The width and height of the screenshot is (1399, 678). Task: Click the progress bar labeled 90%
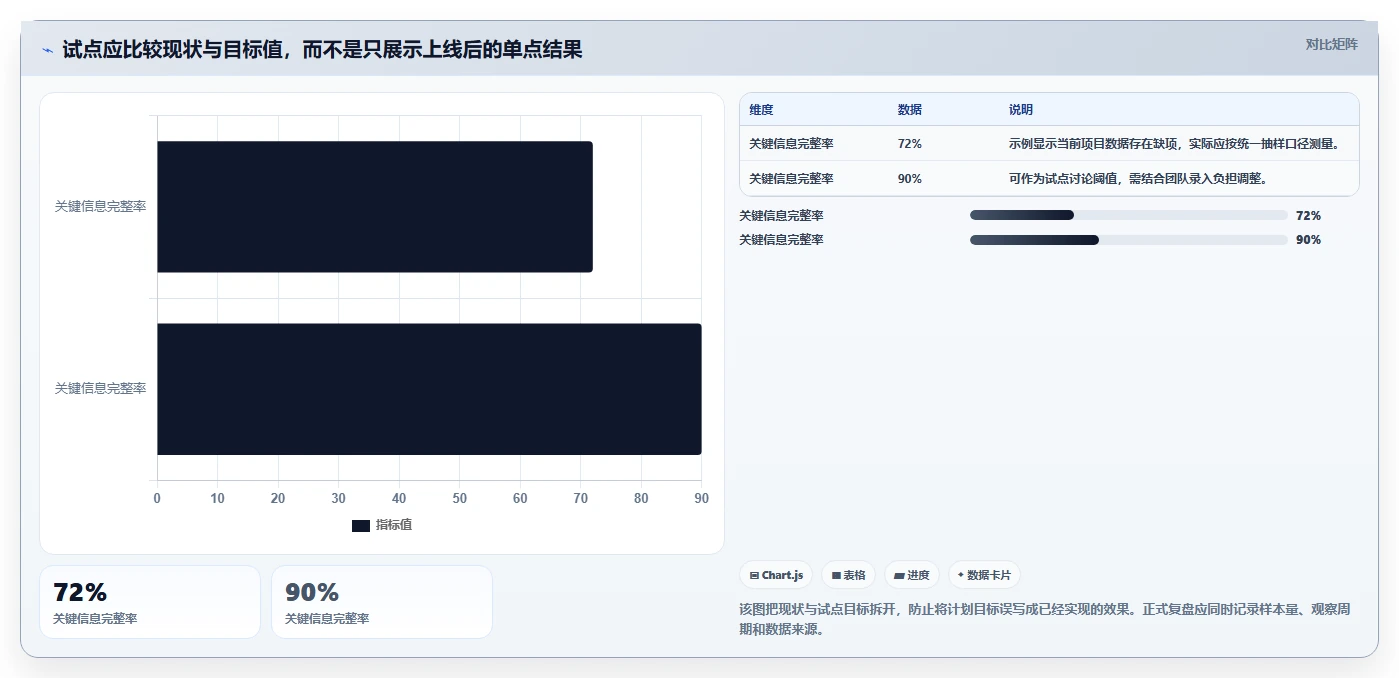tap(1129, 240)
